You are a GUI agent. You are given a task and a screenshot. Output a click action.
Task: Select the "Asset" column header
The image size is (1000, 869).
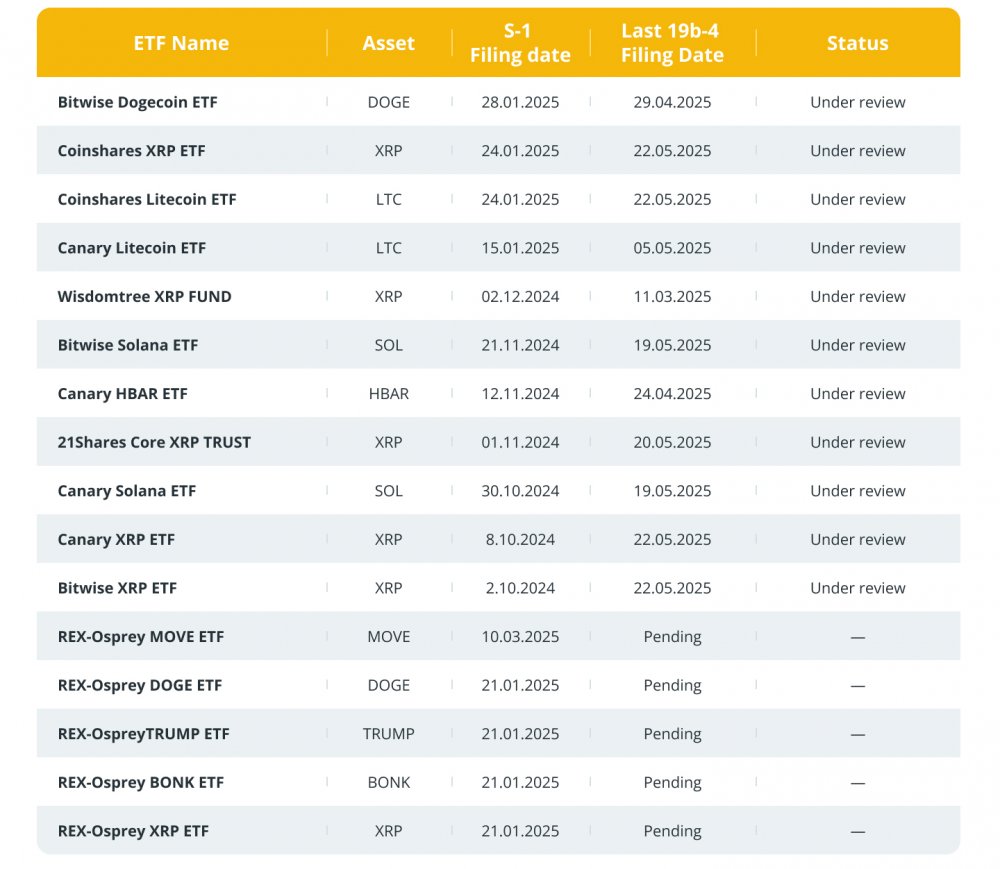[388, 43]
